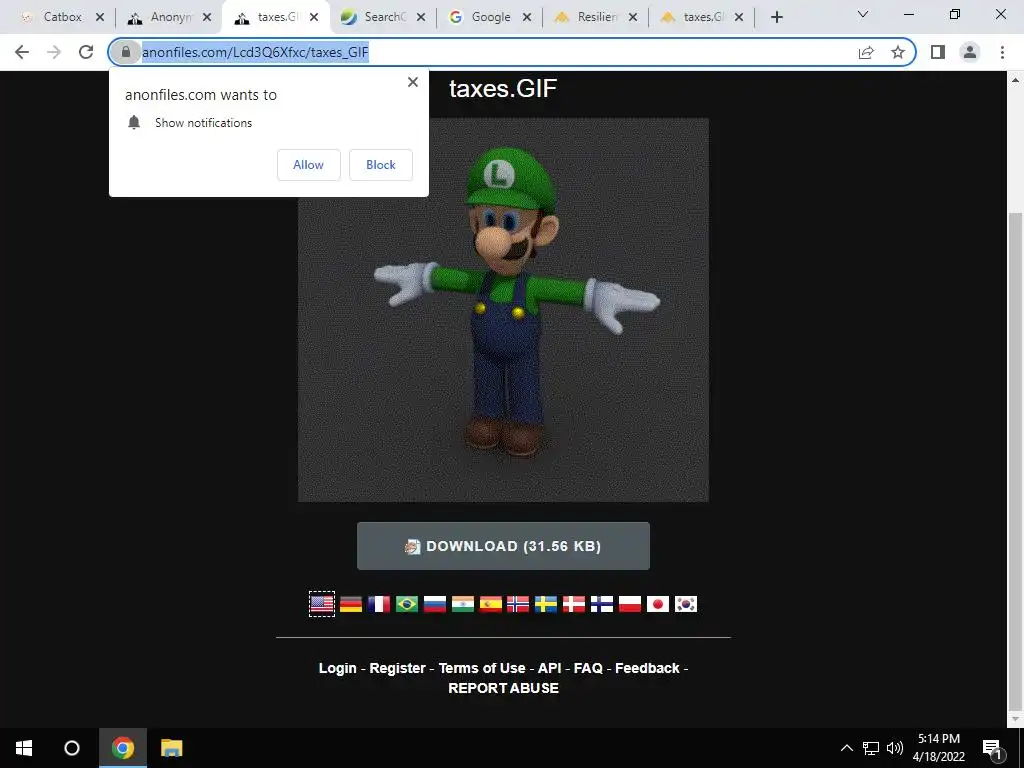The width and height of the screenshot is (1024, 768).
Task: Reload the anonfiles page
Action: click(x=86, y=52)
